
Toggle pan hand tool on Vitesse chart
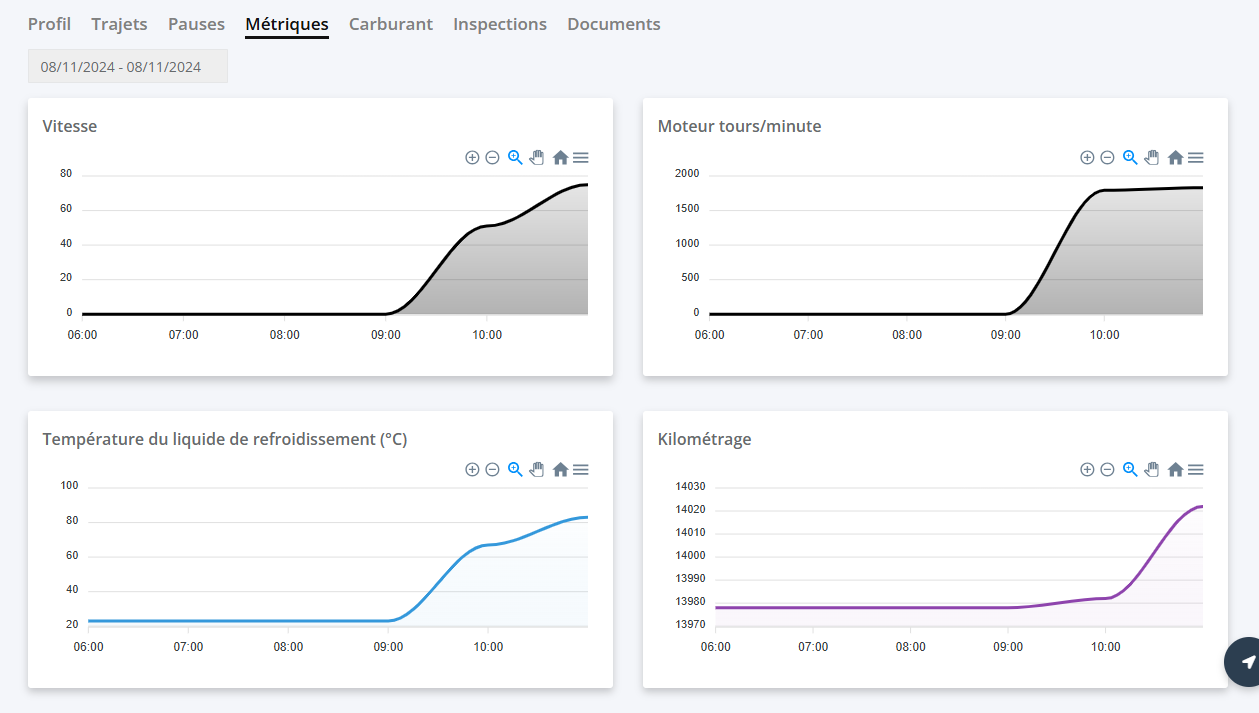pyautogui.click(x=537, y=157)
